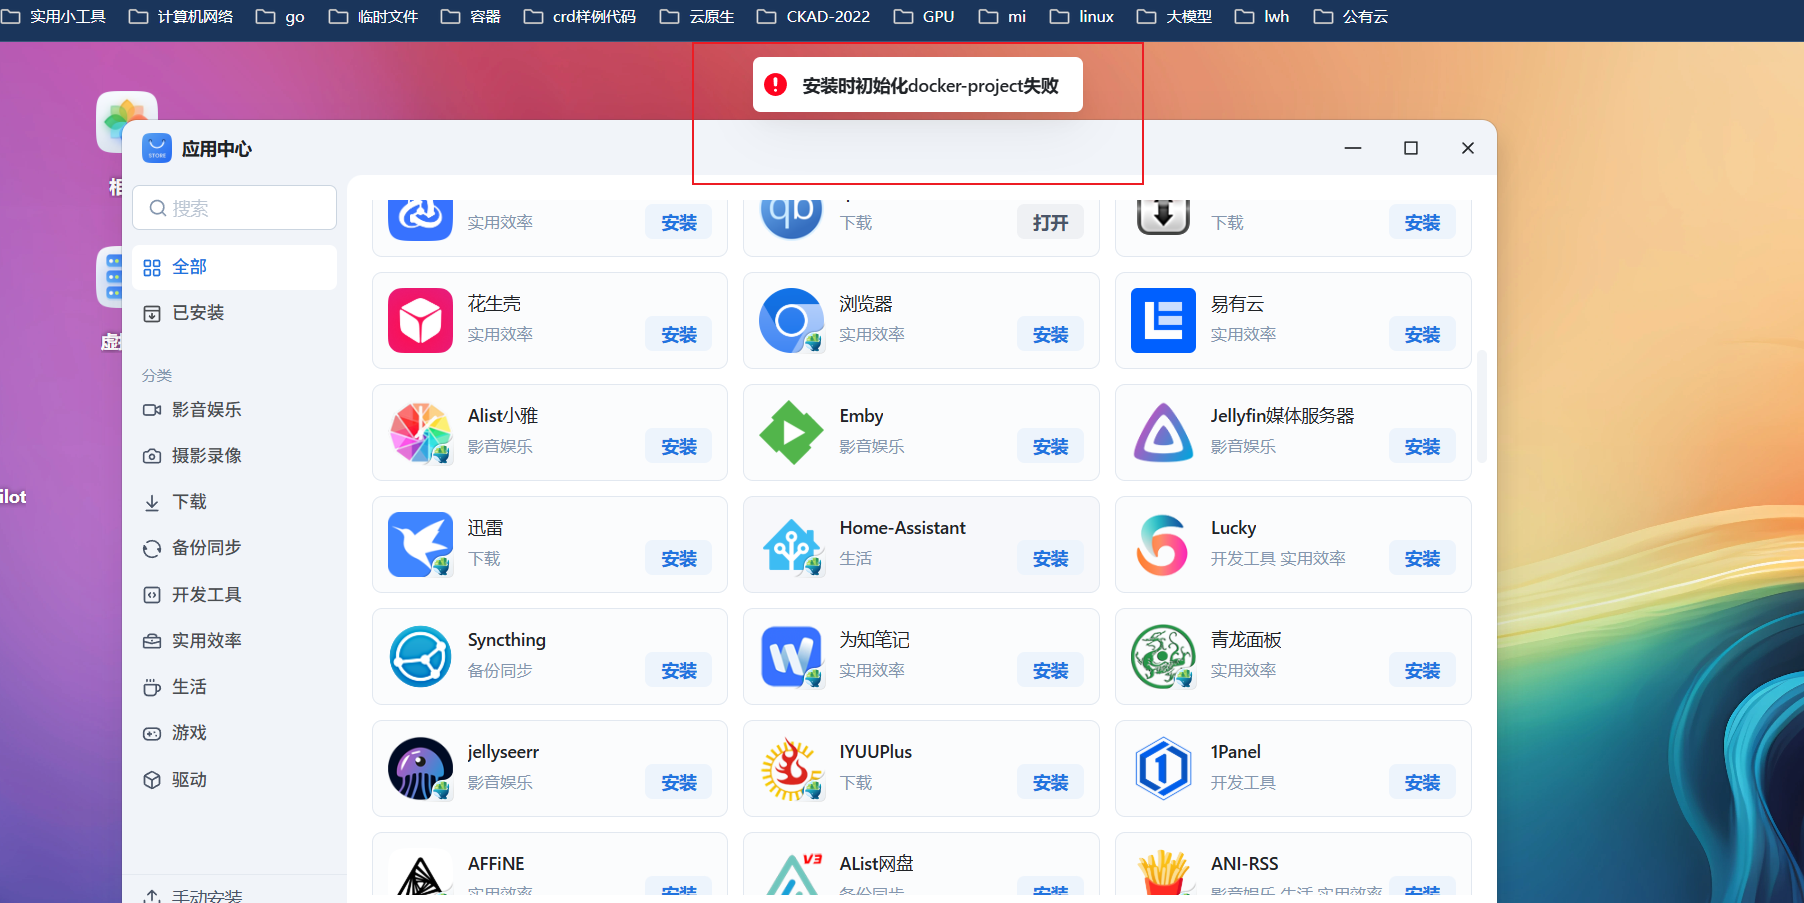Click the 应用中心 store logo icon
This screenshot has width=1804, height=903.
point(157,148)
